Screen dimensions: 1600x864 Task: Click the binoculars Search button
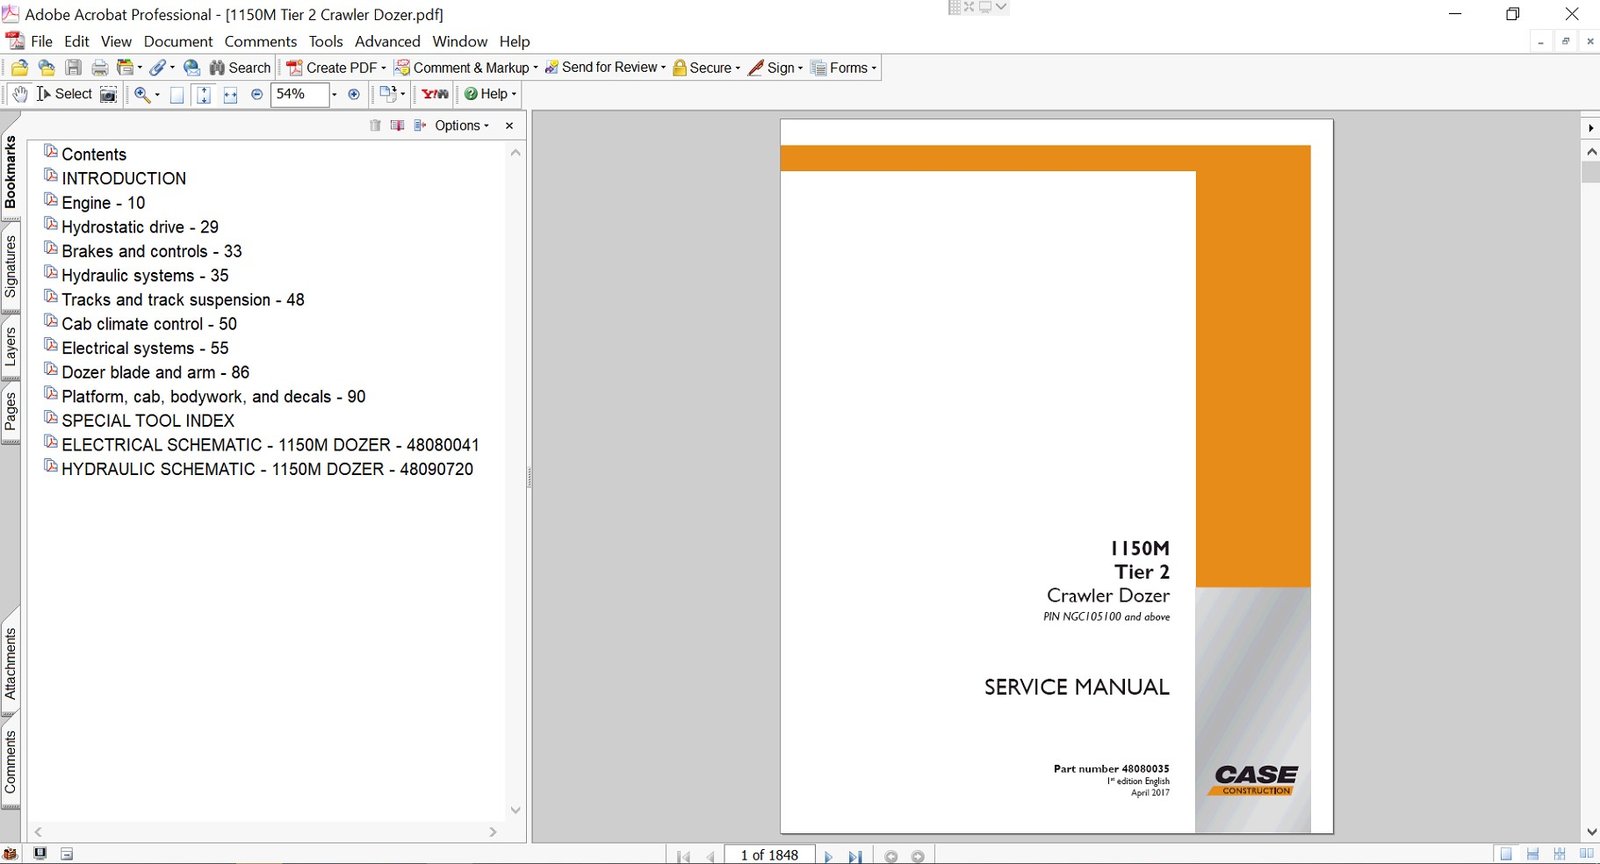pyautogui.click(x=240, y=68)
